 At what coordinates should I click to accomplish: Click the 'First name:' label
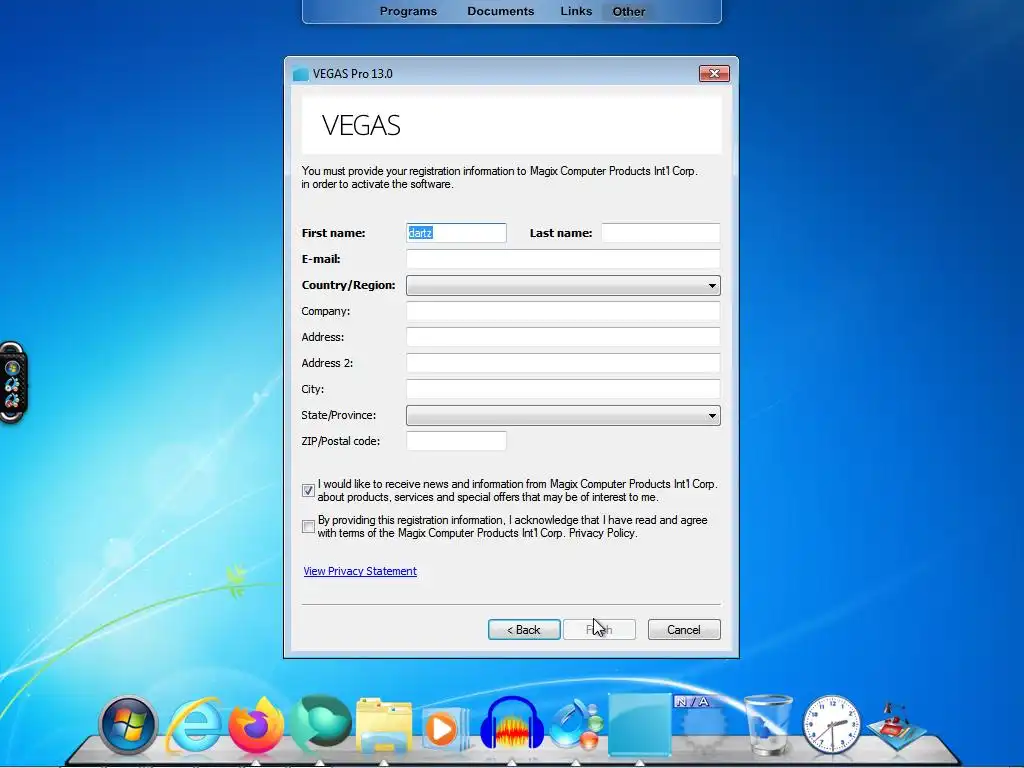[333, 233]
